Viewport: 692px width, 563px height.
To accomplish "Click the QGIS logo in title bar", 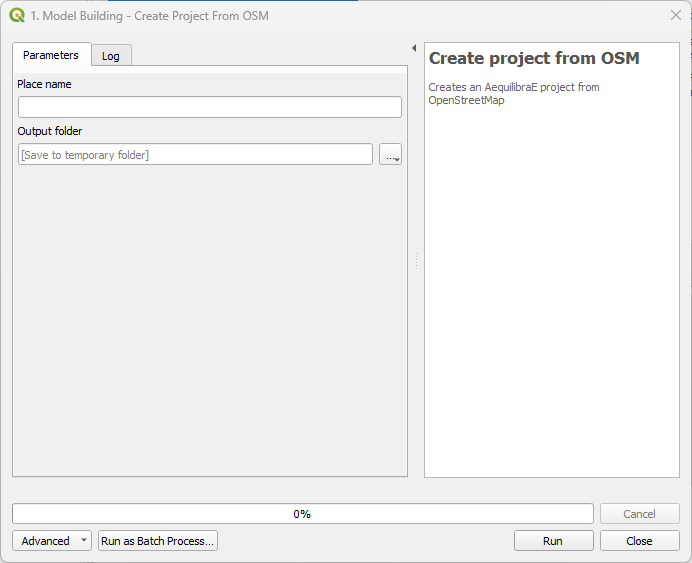I will [x=17, y=15].
